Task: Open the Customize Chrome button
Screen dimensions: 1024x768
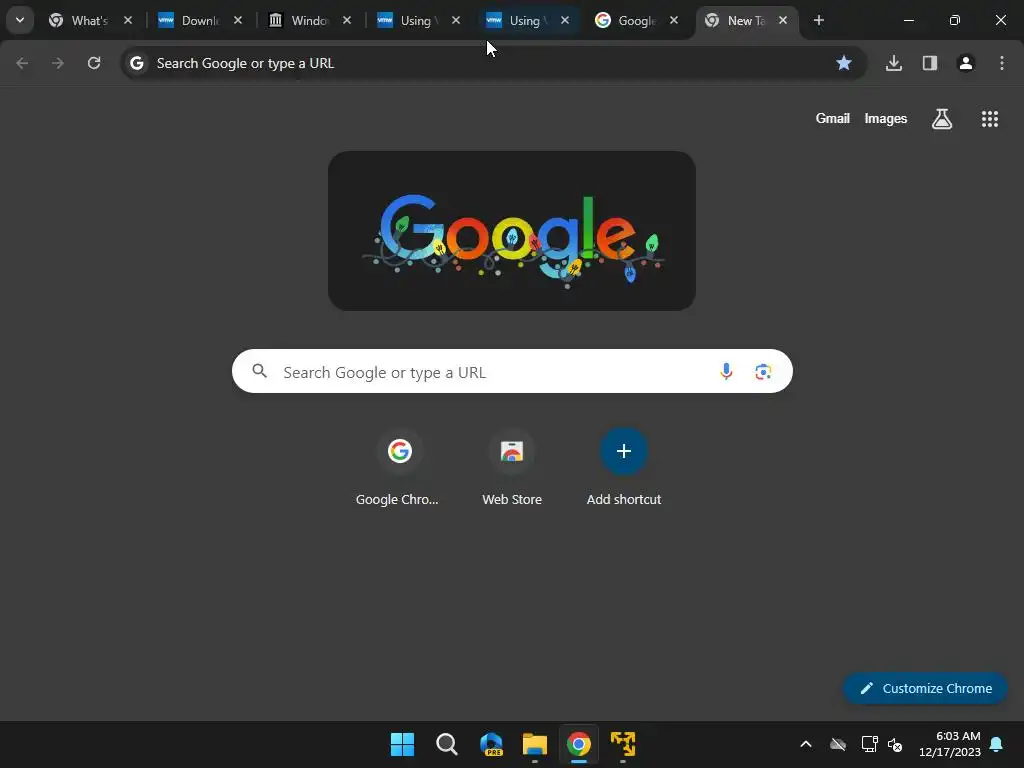Action: click(x=925, y=688)
